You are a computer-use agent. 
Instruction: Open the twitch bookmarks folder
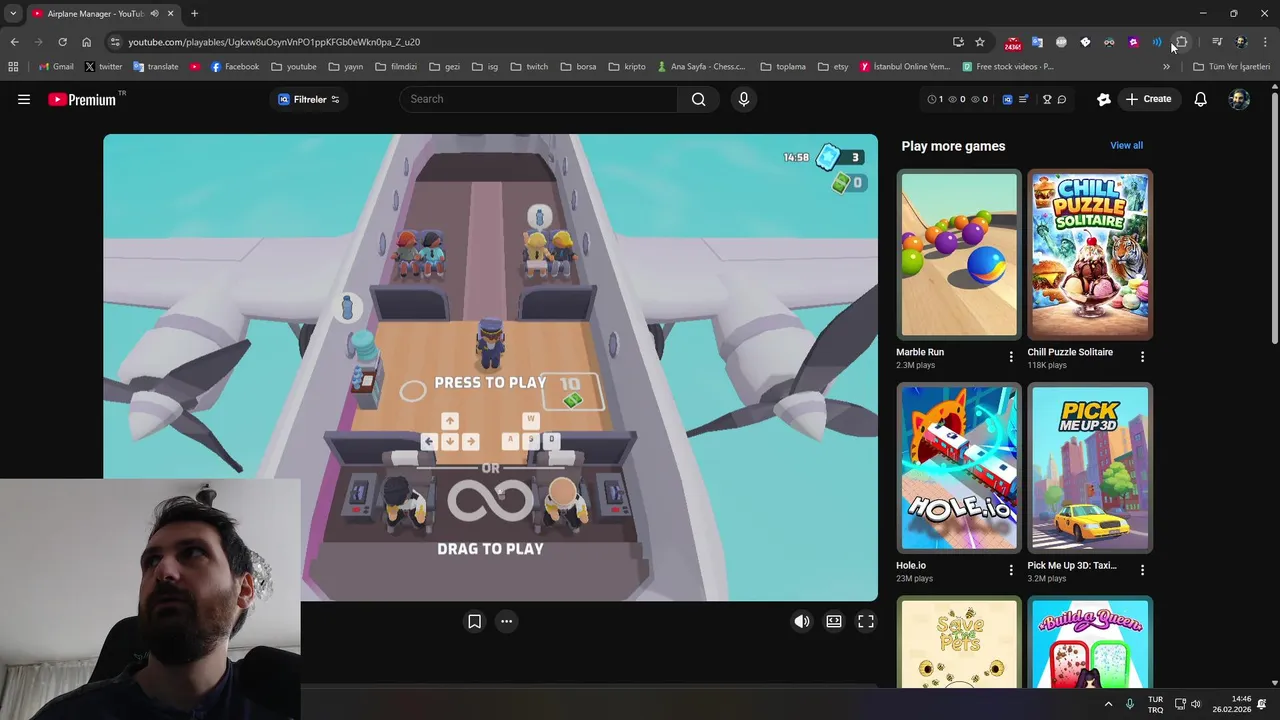click(529, 67)
